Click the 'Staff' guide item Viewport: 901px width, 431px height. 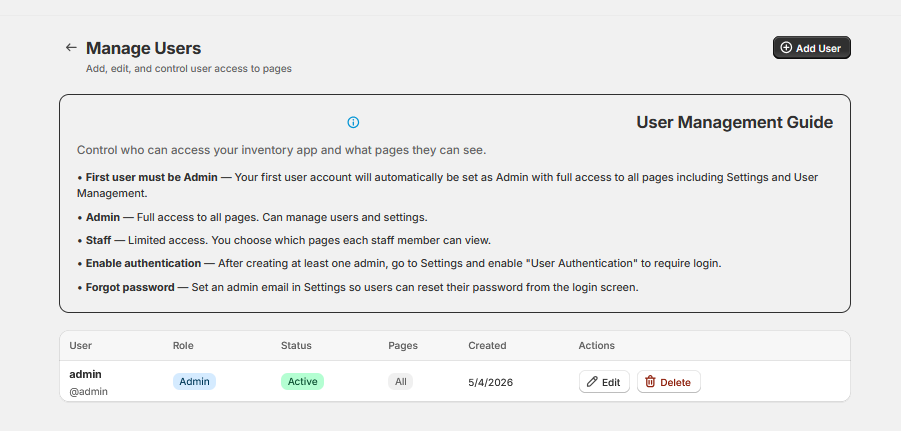click(x=284, y=240)
